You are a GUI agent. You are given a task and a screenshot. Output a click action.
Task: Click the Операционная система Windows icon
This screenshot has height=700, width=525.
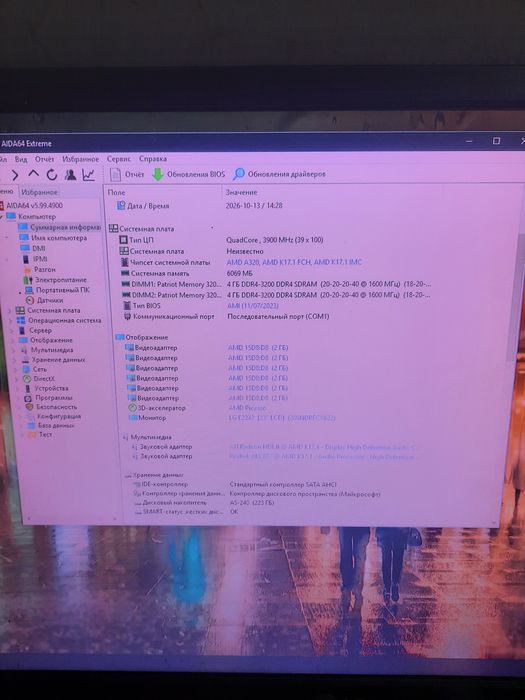click(21, 321)
